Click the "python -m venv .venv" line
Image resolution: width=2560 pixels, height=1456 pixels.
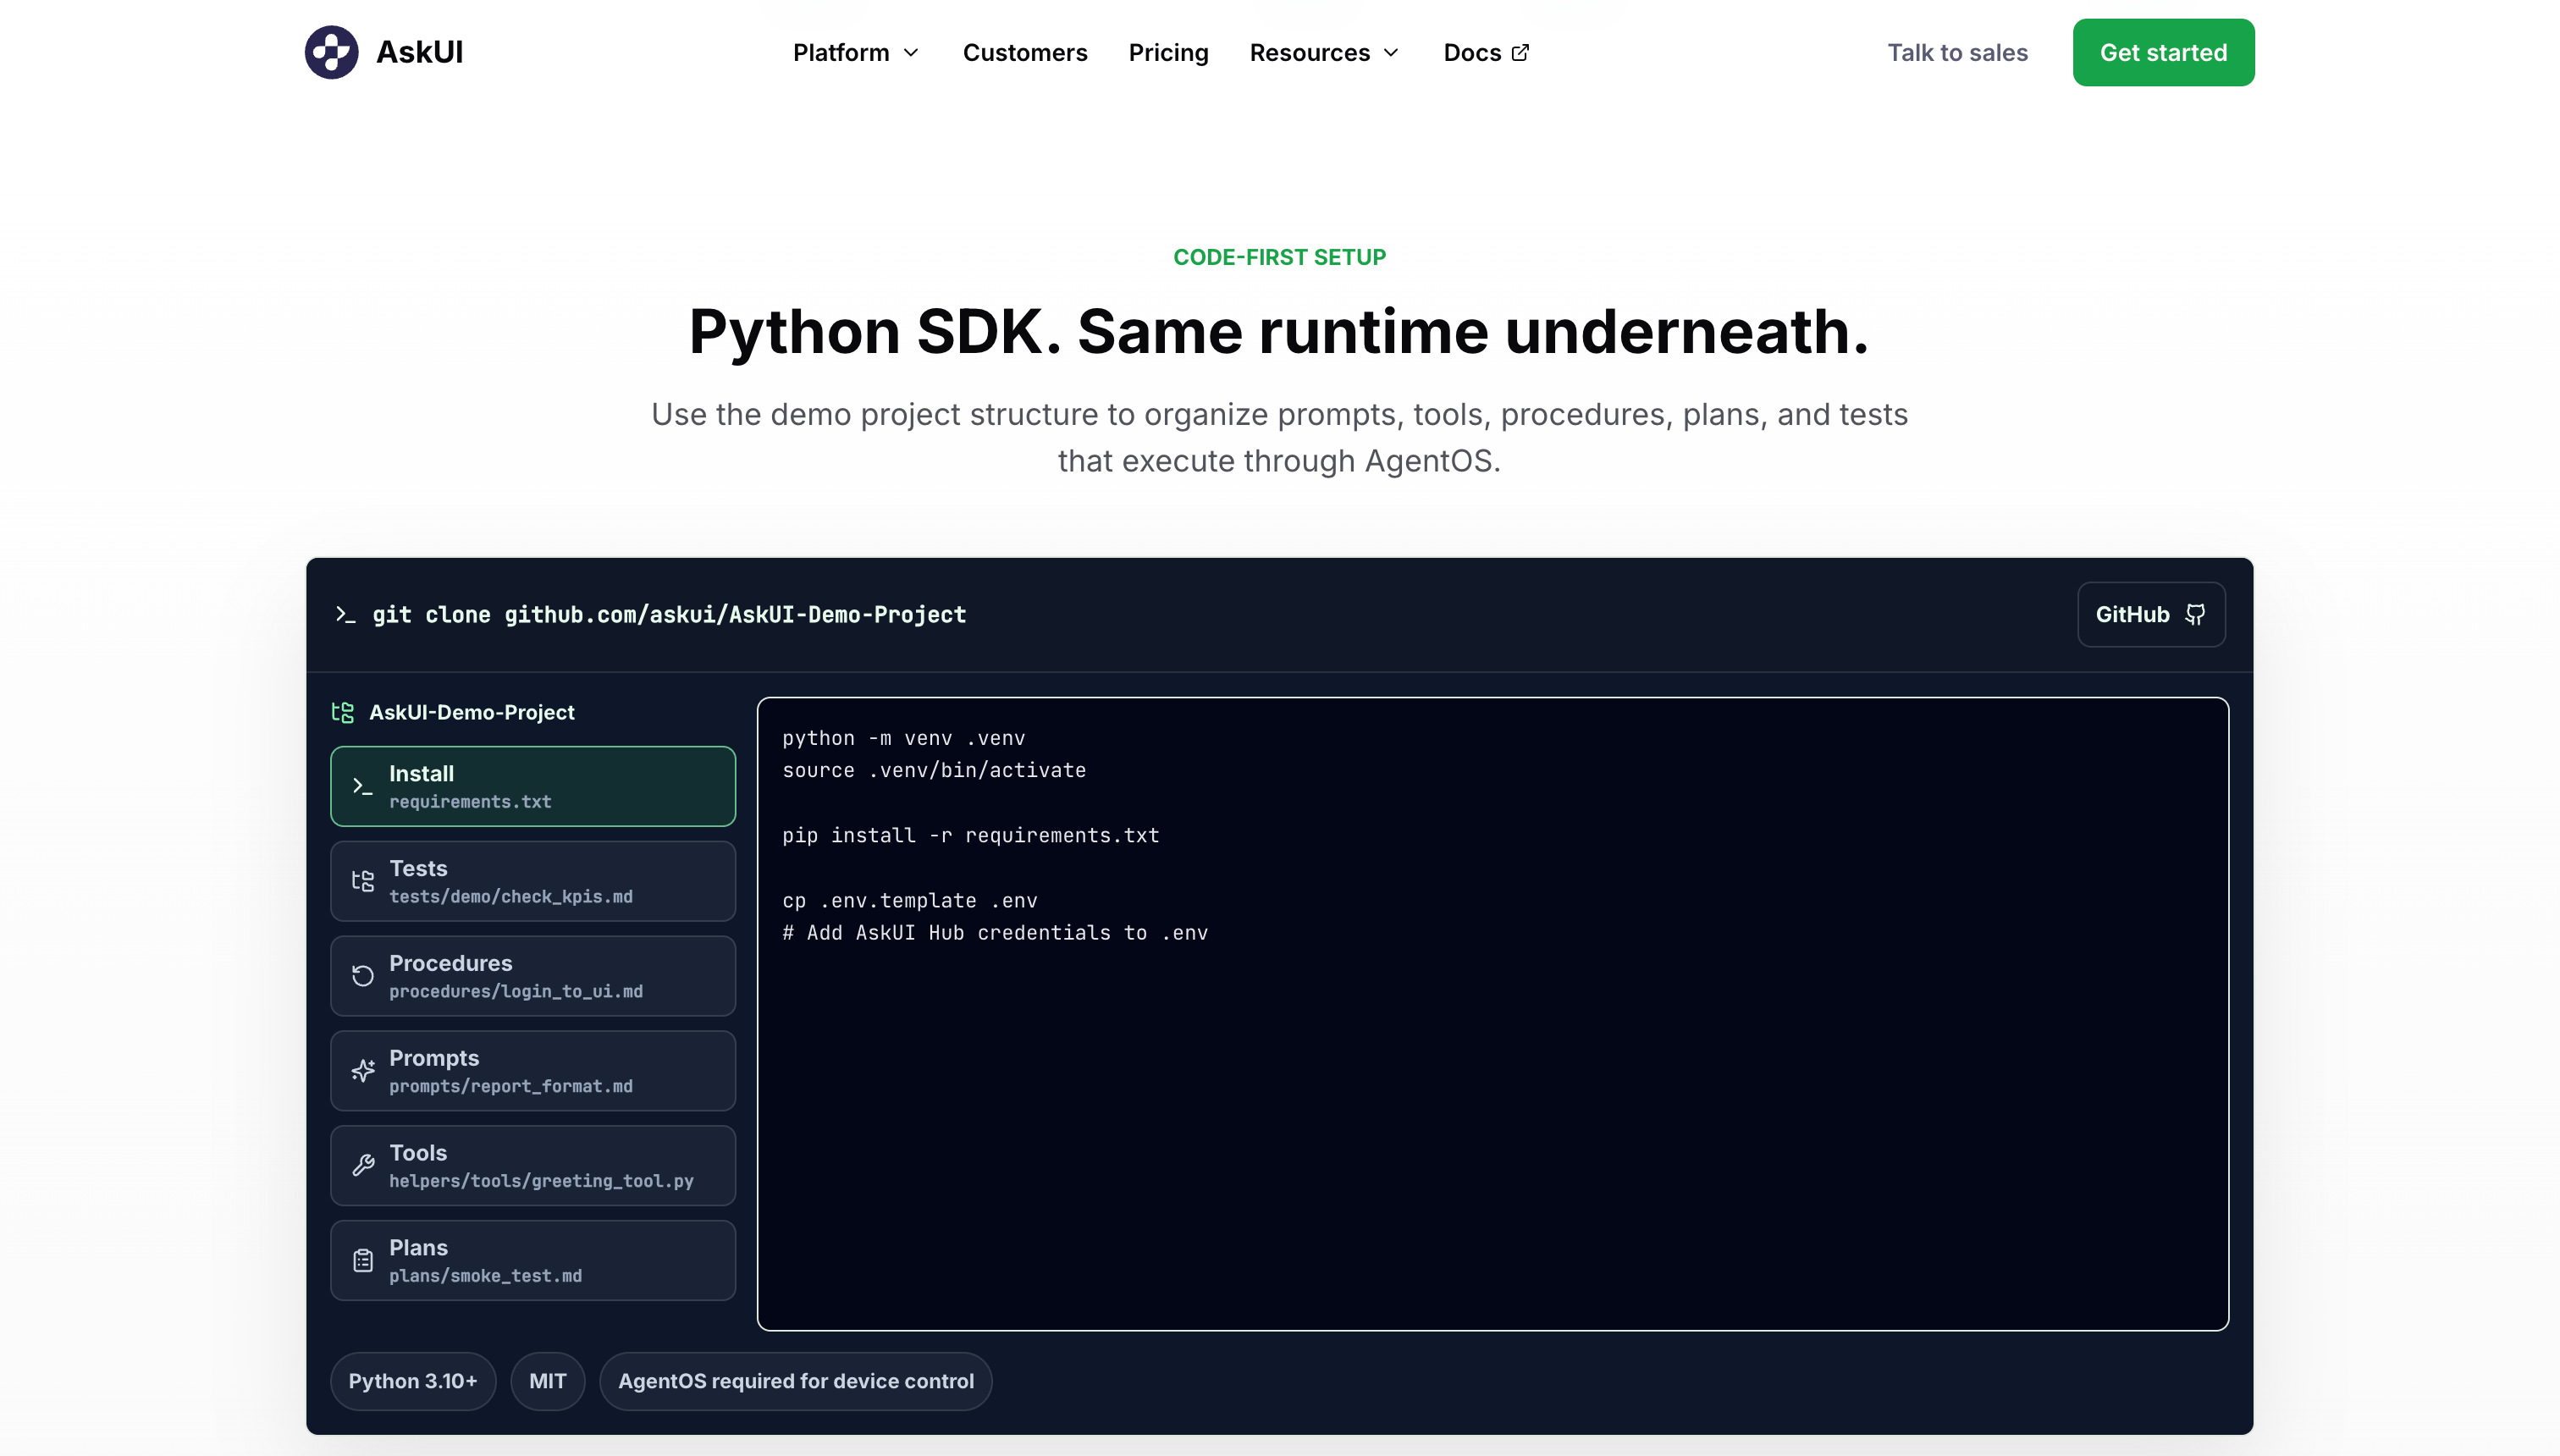(x=904, y=738)
